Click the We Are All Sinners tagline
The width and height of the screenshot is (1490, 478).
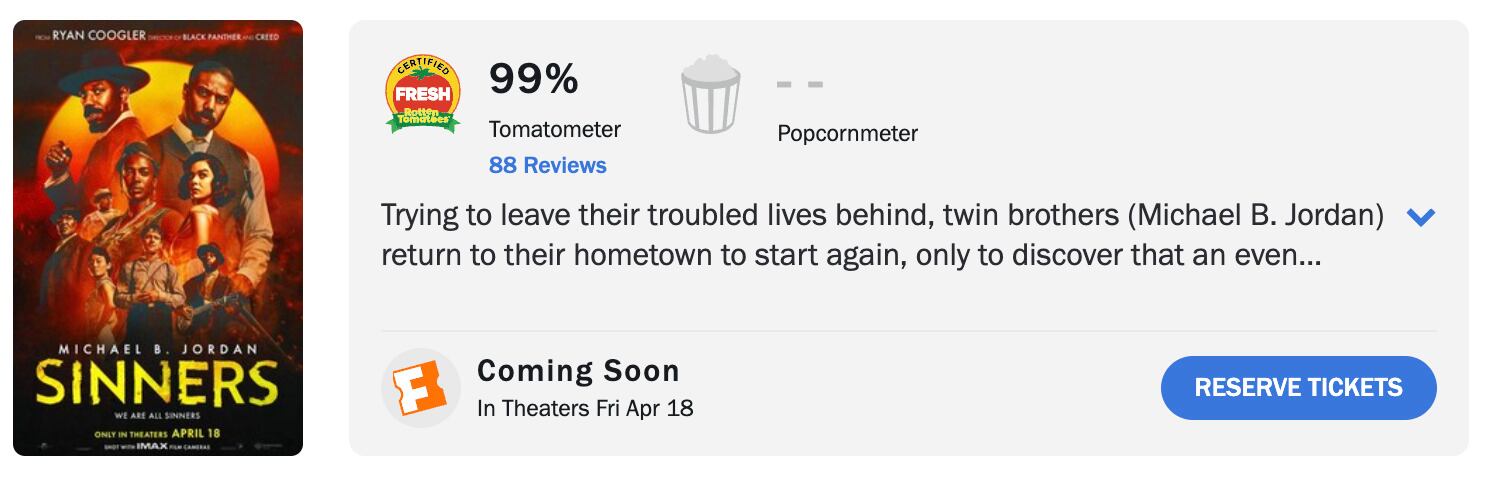(x=158, y=415)
